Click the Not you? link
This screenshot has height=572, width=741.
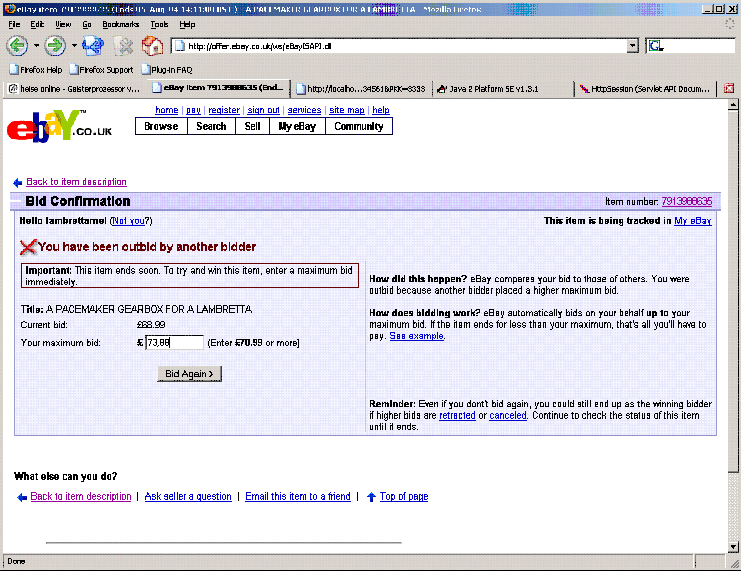[x=130, y=221]
